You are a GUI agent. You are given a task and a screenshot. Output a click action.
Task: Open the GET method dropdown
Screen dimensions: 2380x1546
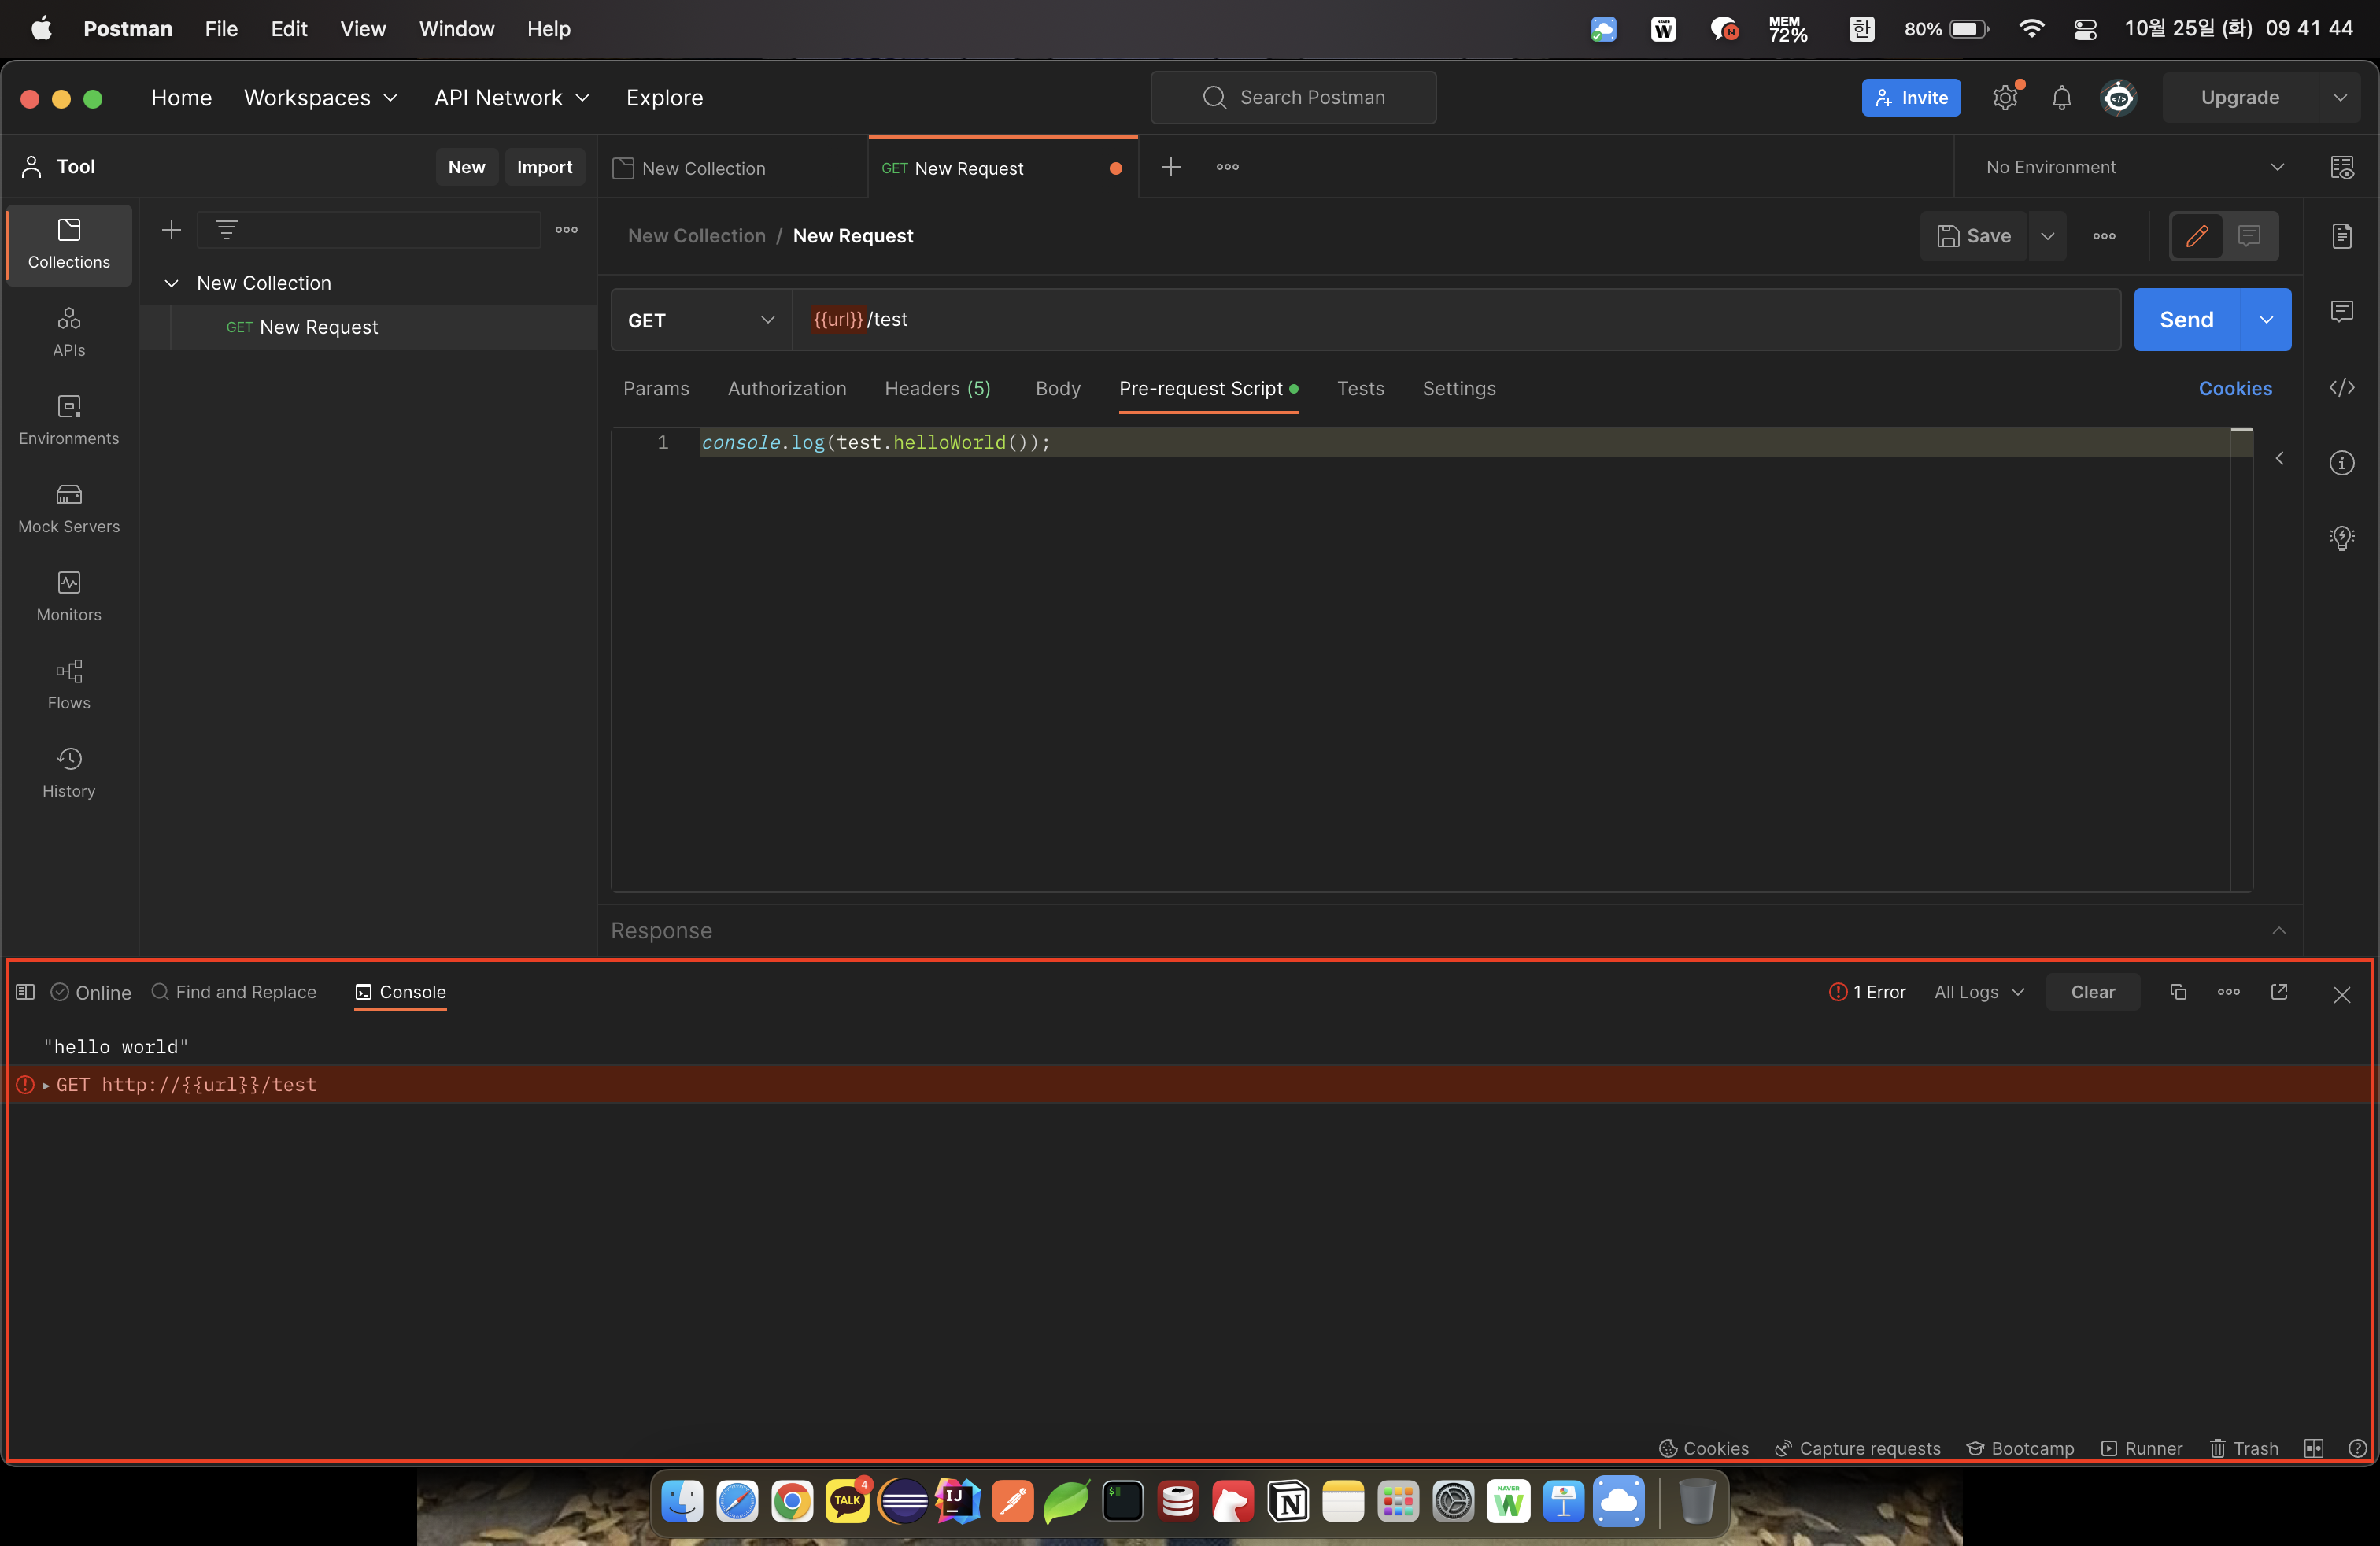700,320
